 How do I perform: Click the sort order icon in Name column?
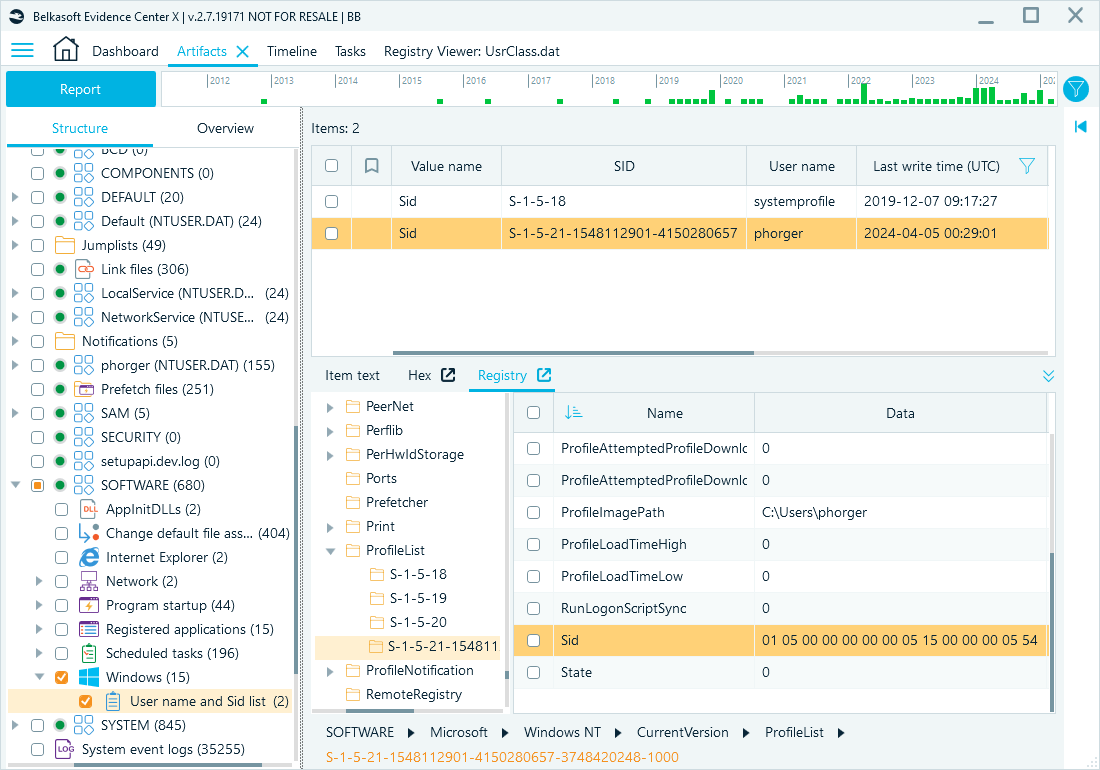573,413
